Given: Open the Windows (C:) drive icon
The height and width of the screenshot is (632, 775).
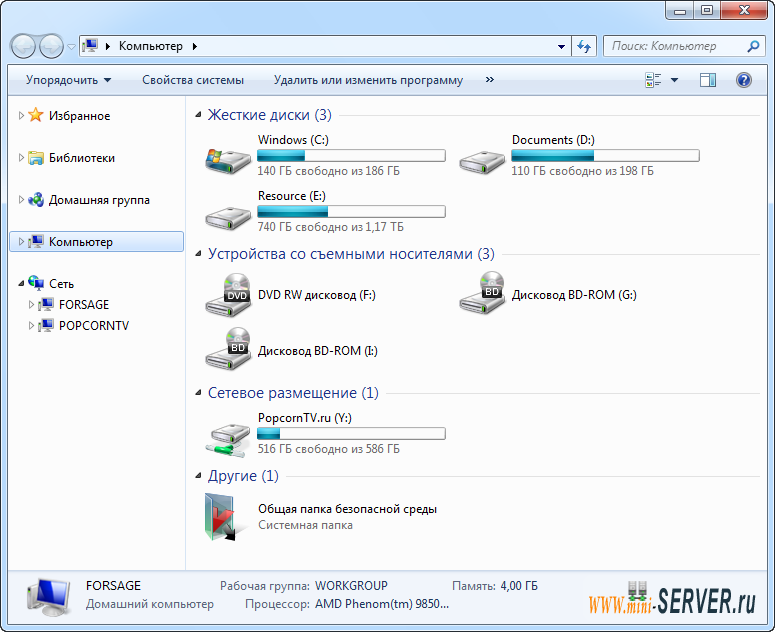Looking at the screenshot, I should pos(228,161).
